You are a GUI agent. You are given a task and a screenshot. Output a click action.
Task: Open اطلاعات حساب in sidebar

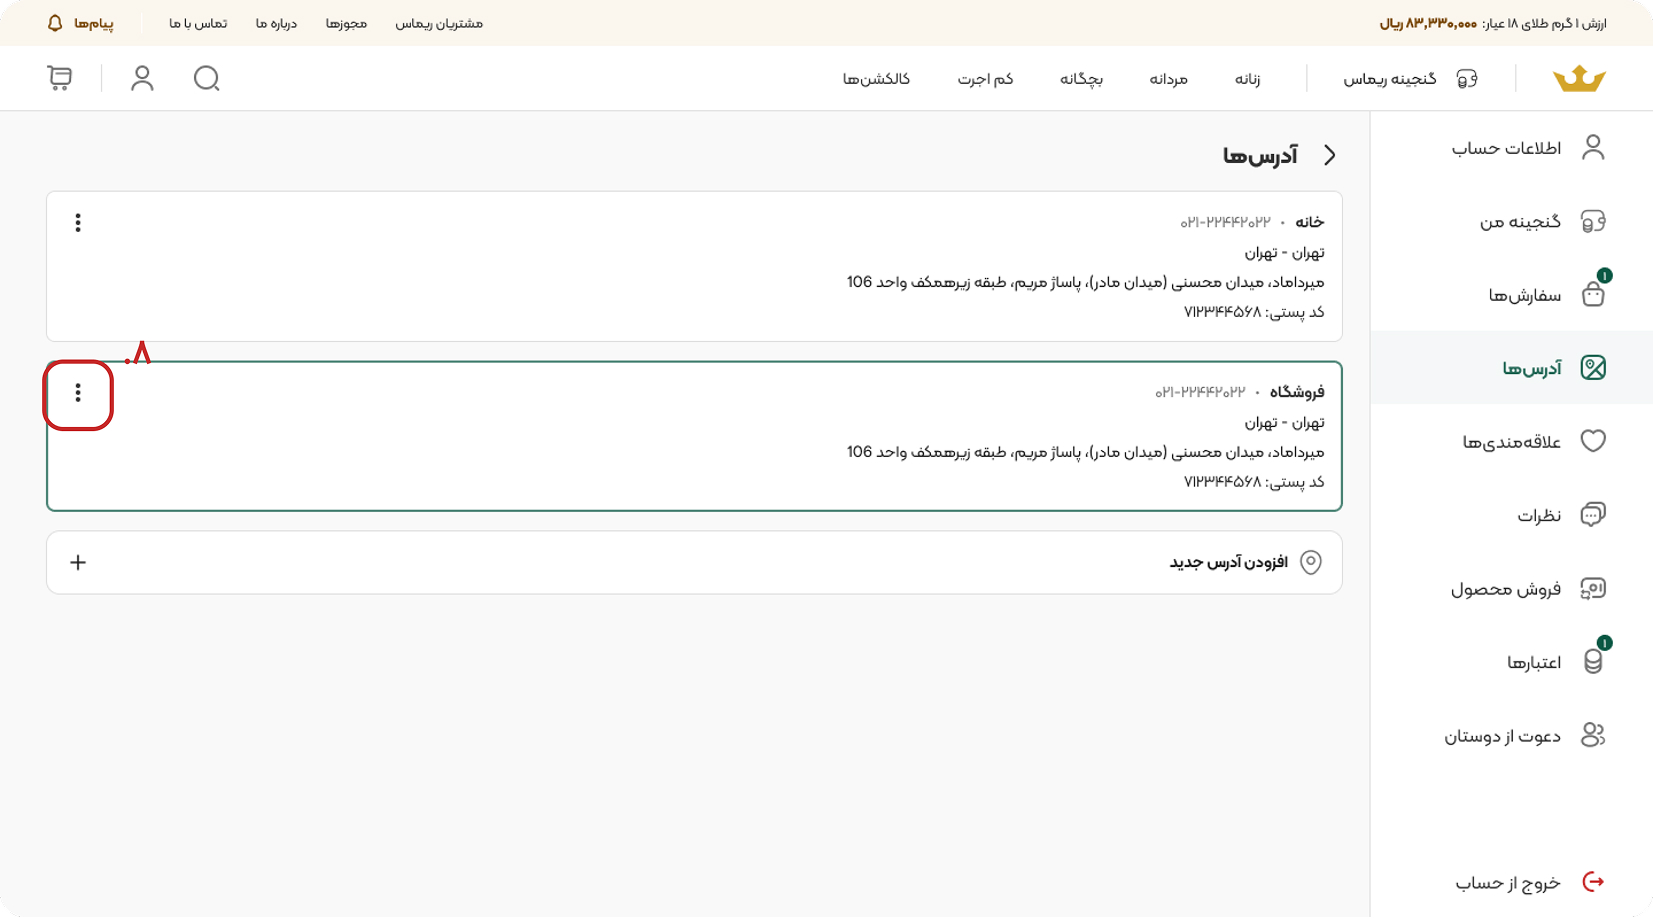pos(1506,148)
